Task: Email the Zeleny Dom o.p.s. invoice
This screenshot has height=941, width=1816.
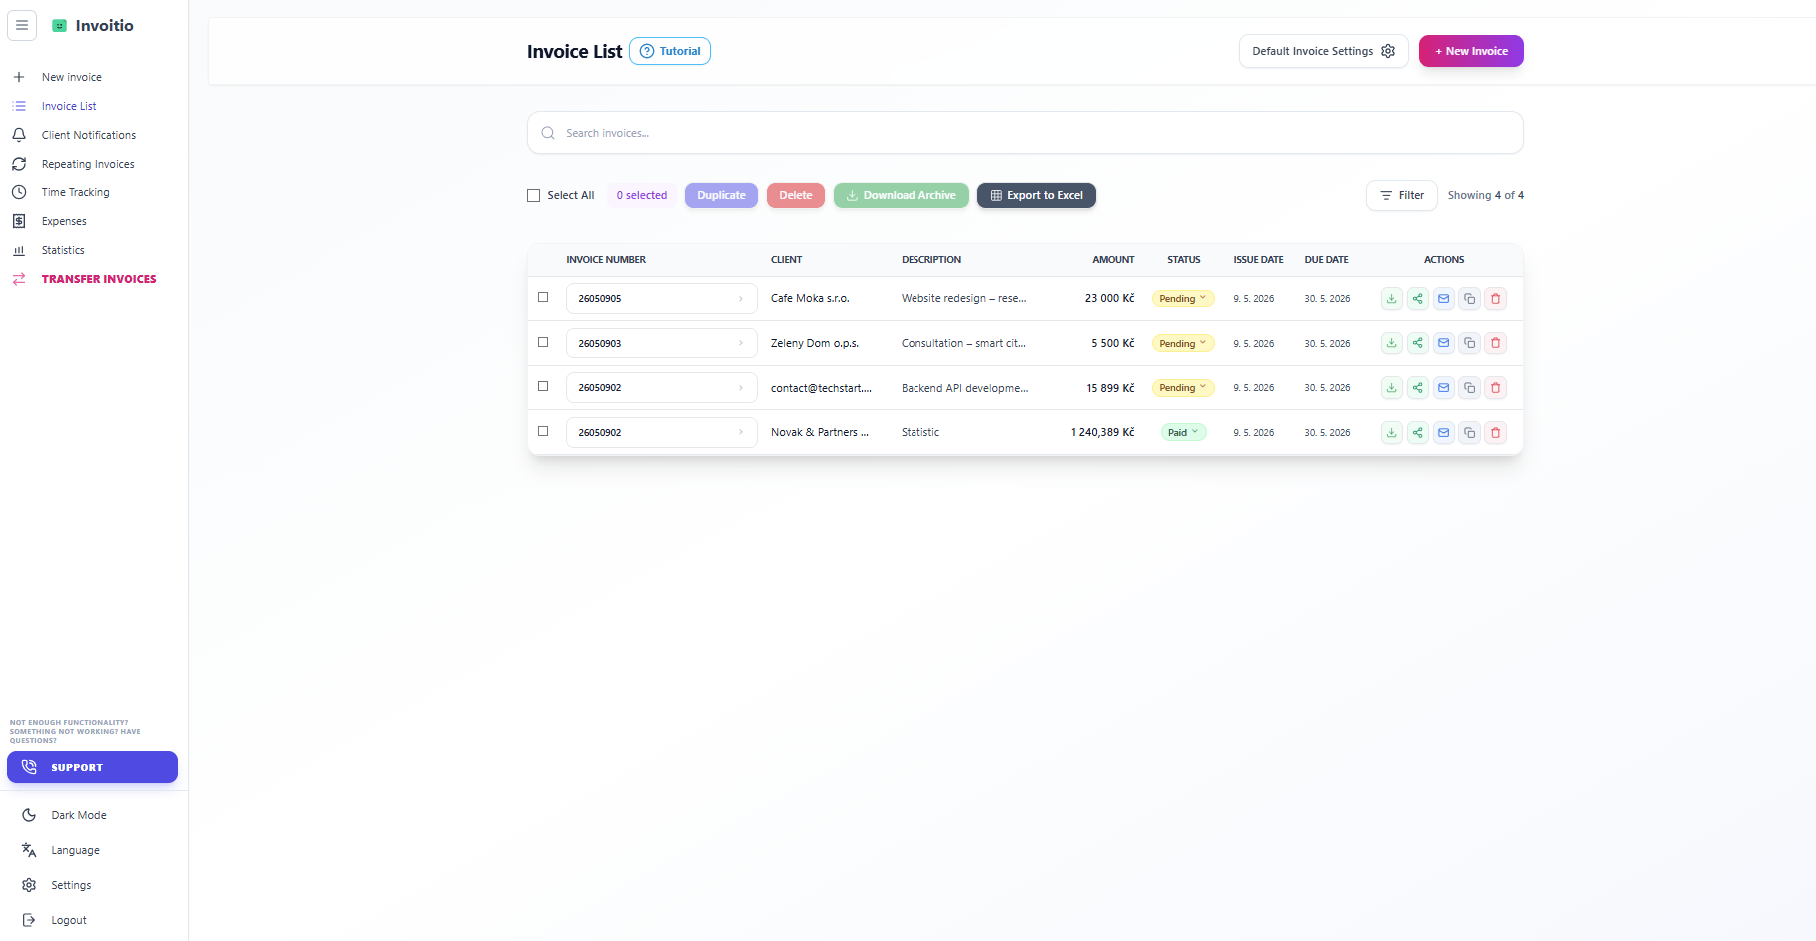Action: point(1443,343)
